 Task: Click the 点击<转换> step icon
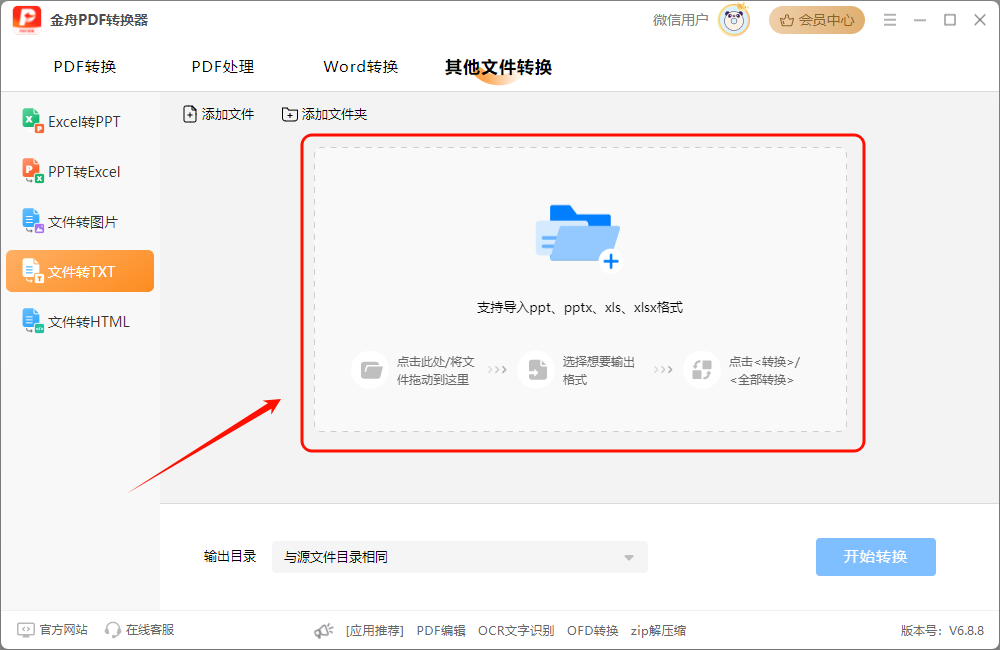click(x=702, y=370)
